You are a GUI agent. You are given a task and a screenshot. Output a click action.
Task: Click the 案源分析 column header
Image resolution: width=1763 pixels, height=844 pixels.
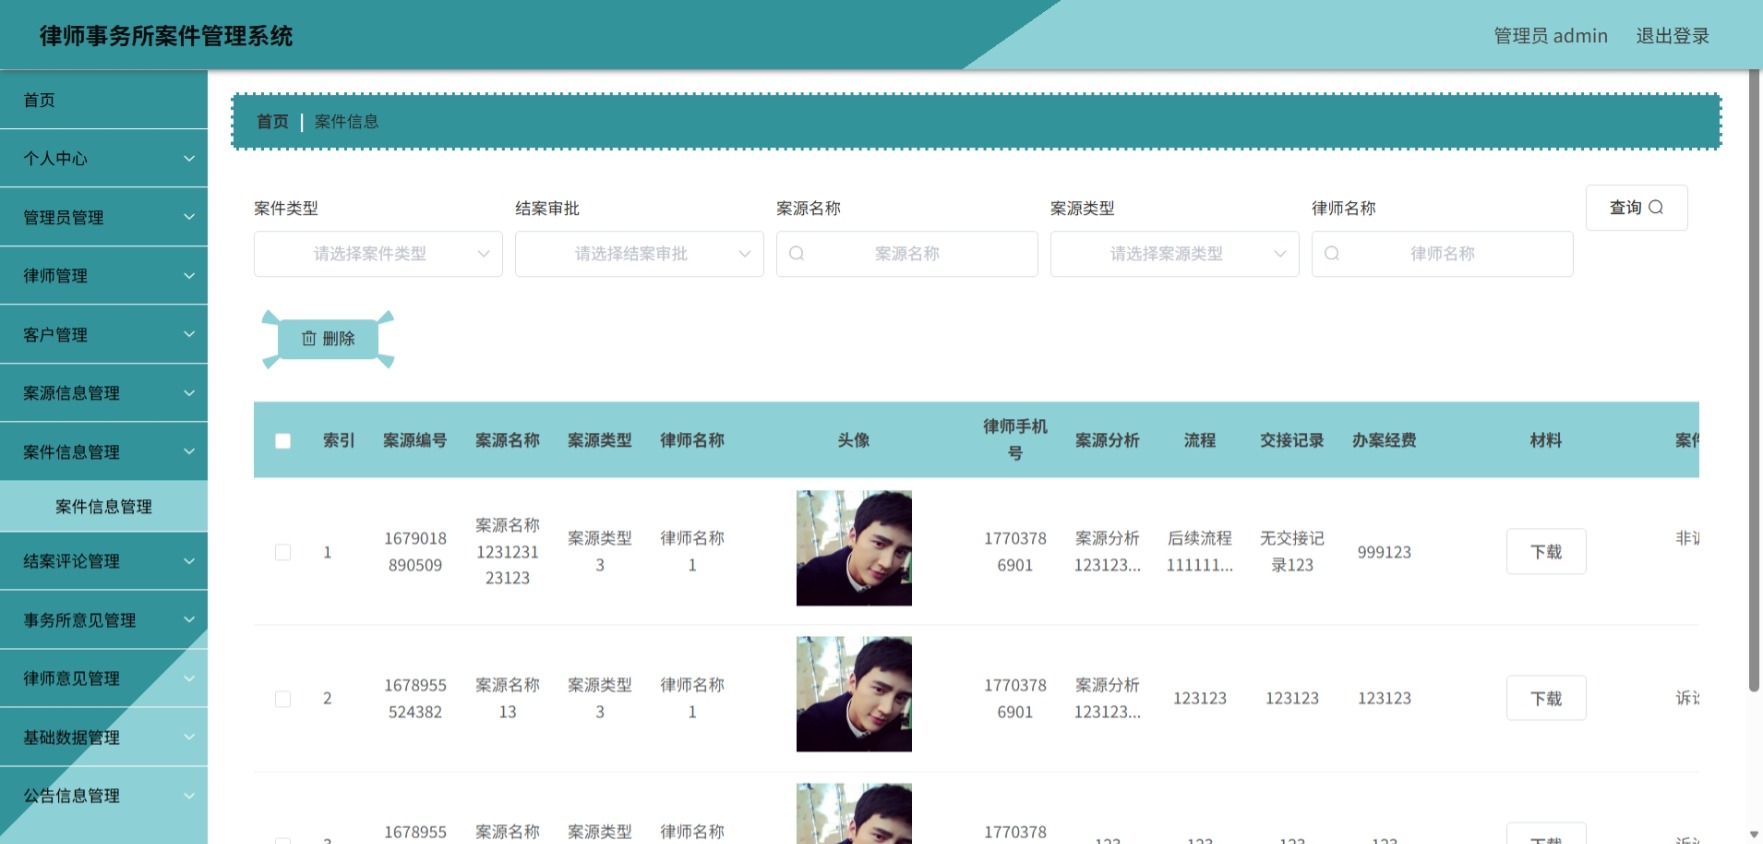[x=1107, y=441]
